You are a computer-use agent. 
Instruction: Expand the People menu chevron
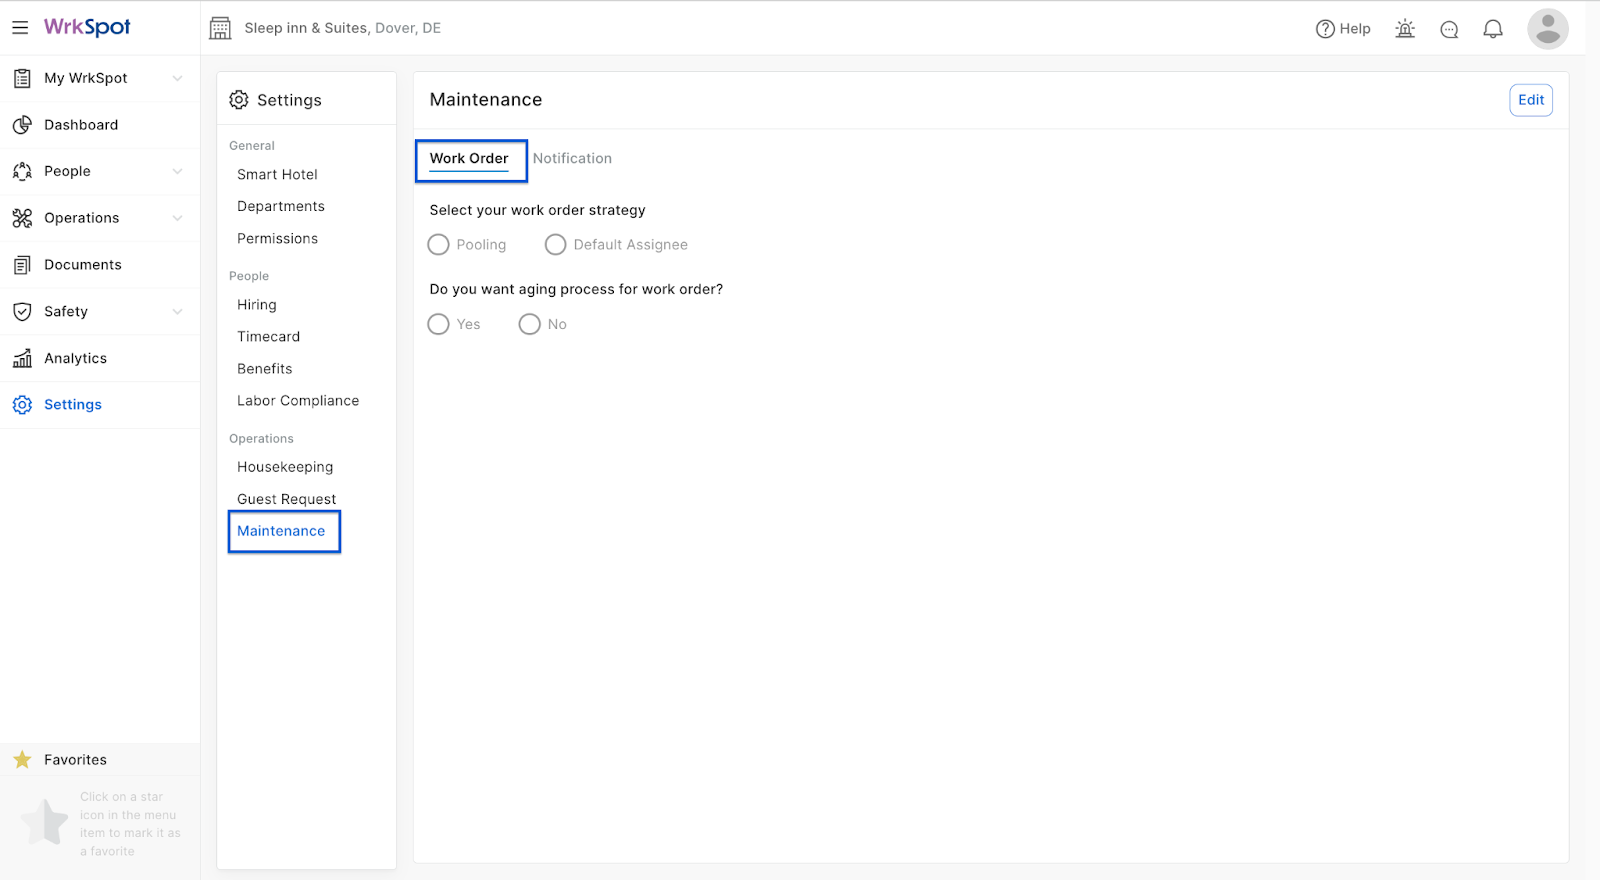click(x=177, y=171)
